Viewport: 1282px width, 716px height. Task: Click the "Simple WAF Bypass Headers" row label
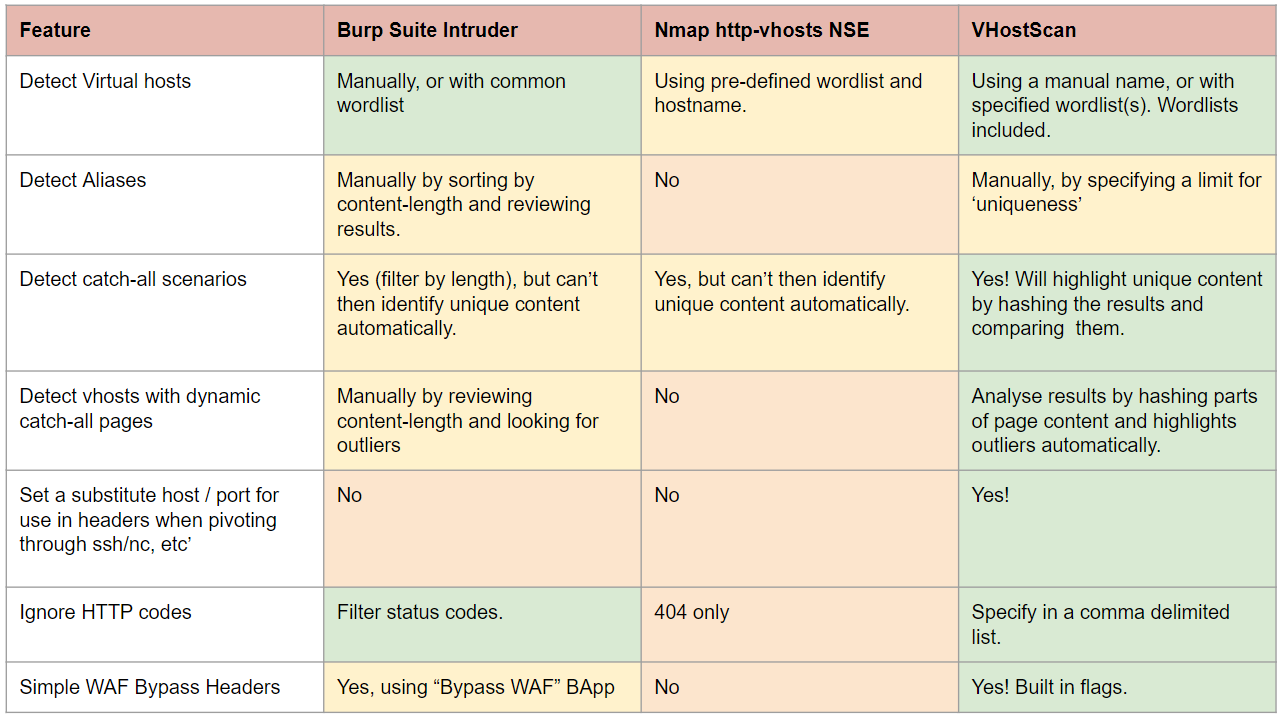150,687
